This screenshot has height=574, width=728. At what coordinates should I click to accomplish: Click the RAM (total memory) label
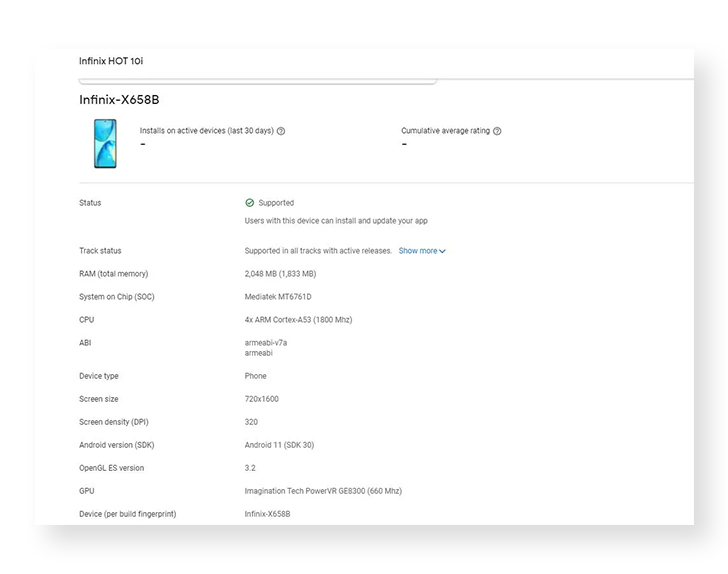tap(114, 274)
